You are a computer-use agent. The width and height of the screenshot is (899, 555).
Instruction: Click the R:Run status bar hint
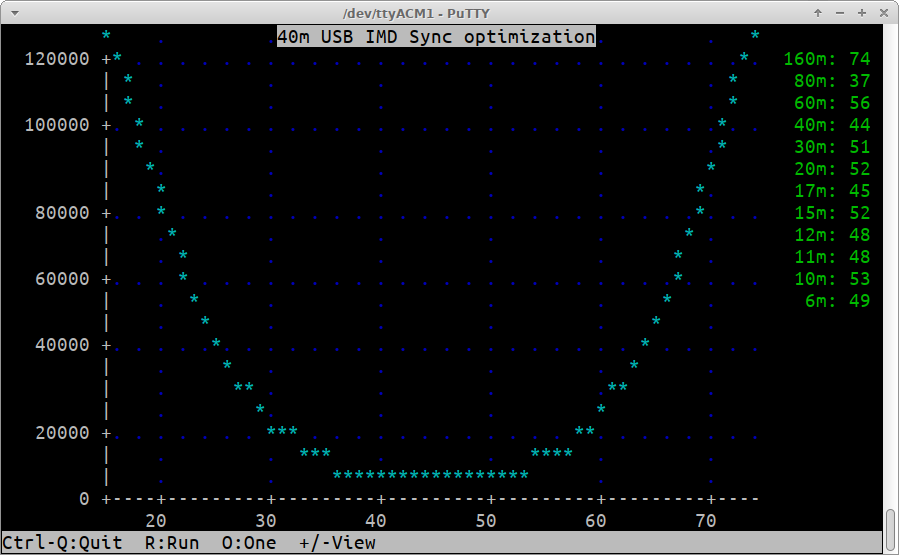172,543
